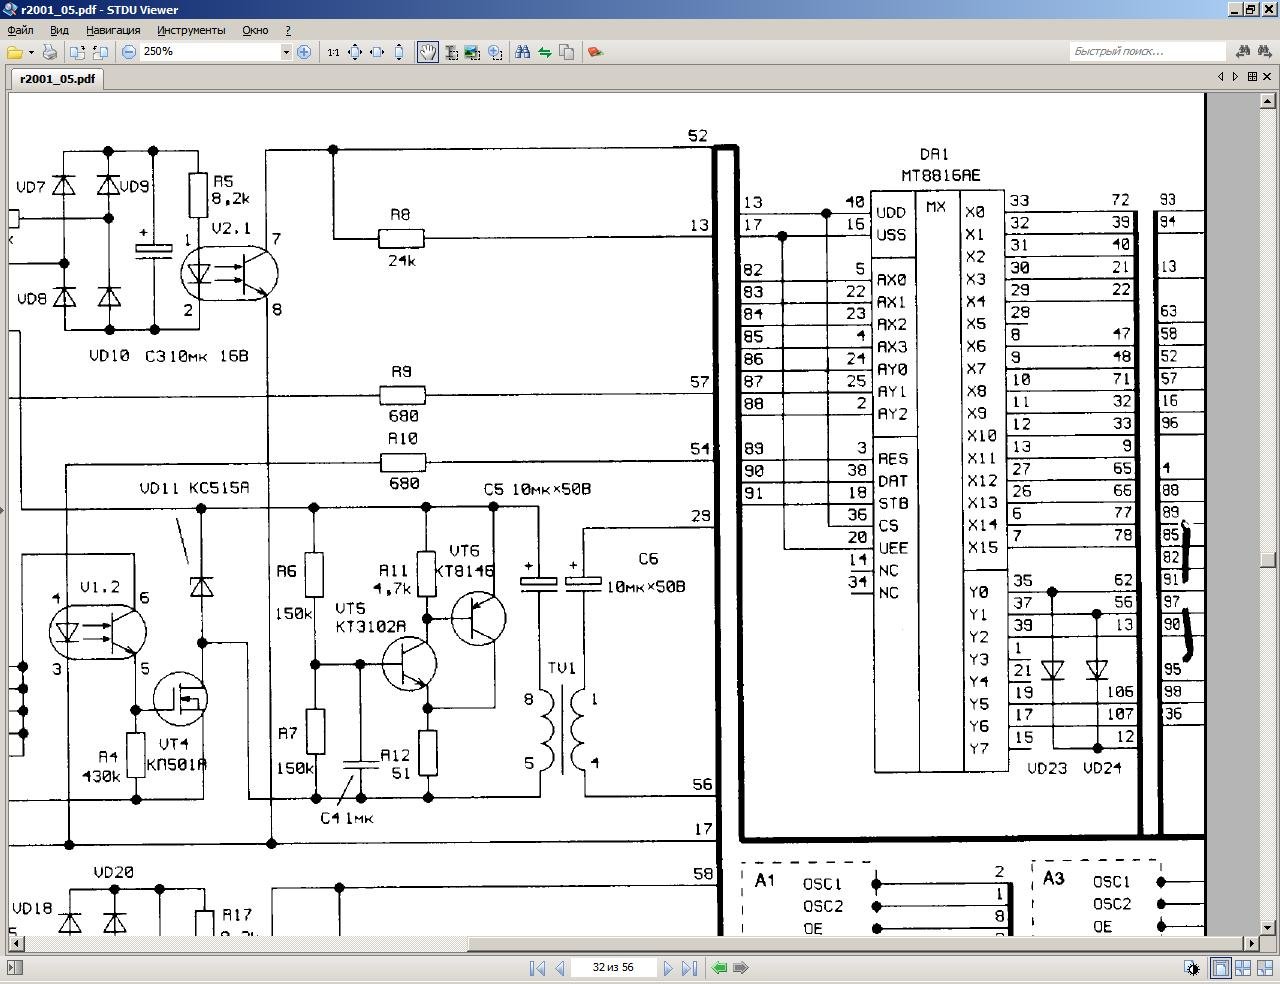
Task: Click the green back navigation arrow
Action: 719,968
